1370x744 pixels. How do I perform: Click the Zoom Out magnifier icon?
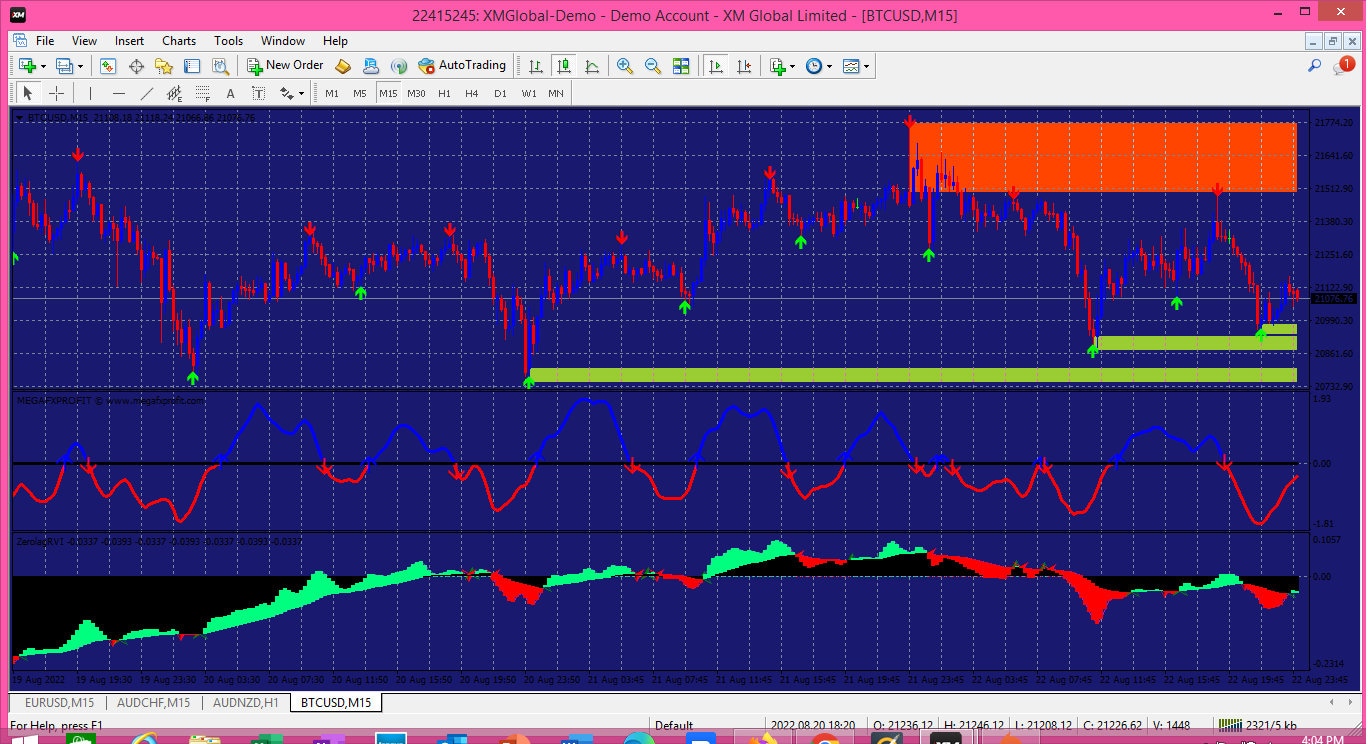click(653, 66)
